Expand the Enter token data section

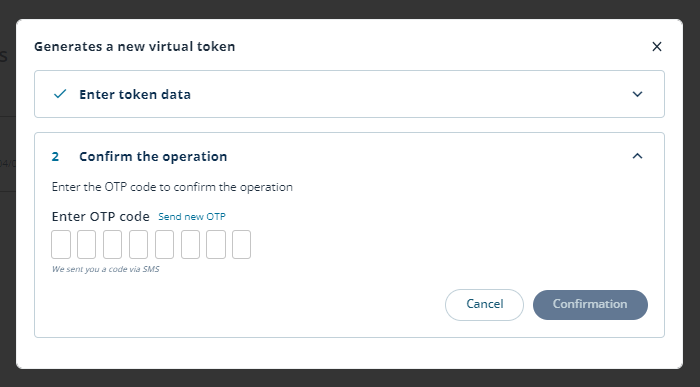[x=638, y=94]
